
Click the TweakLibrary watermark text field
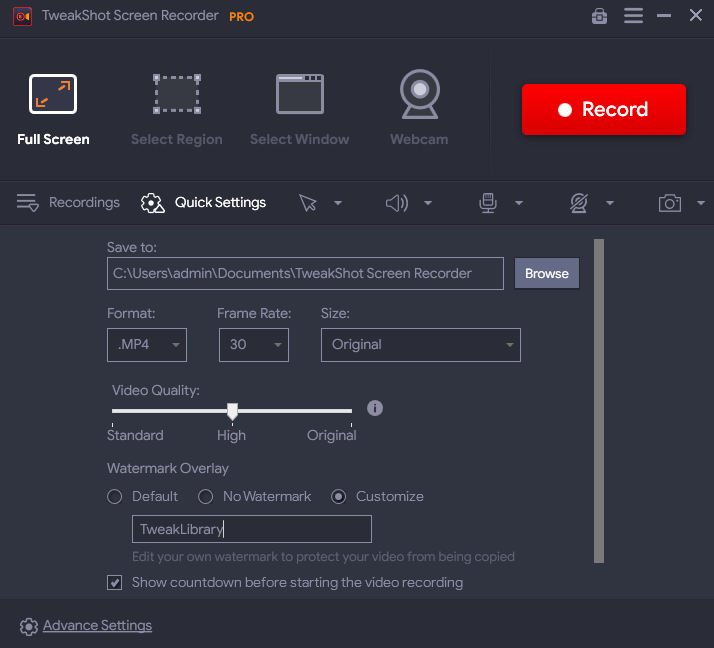coord(252,529)
